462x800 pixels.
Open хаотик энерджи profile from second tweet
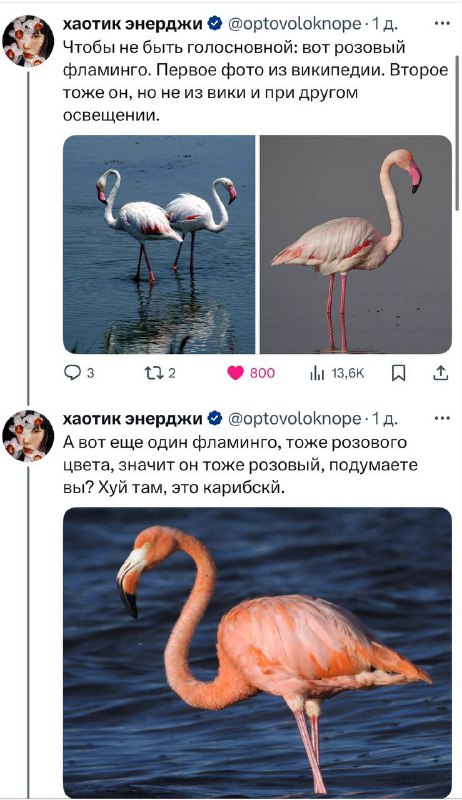[133, 418]
